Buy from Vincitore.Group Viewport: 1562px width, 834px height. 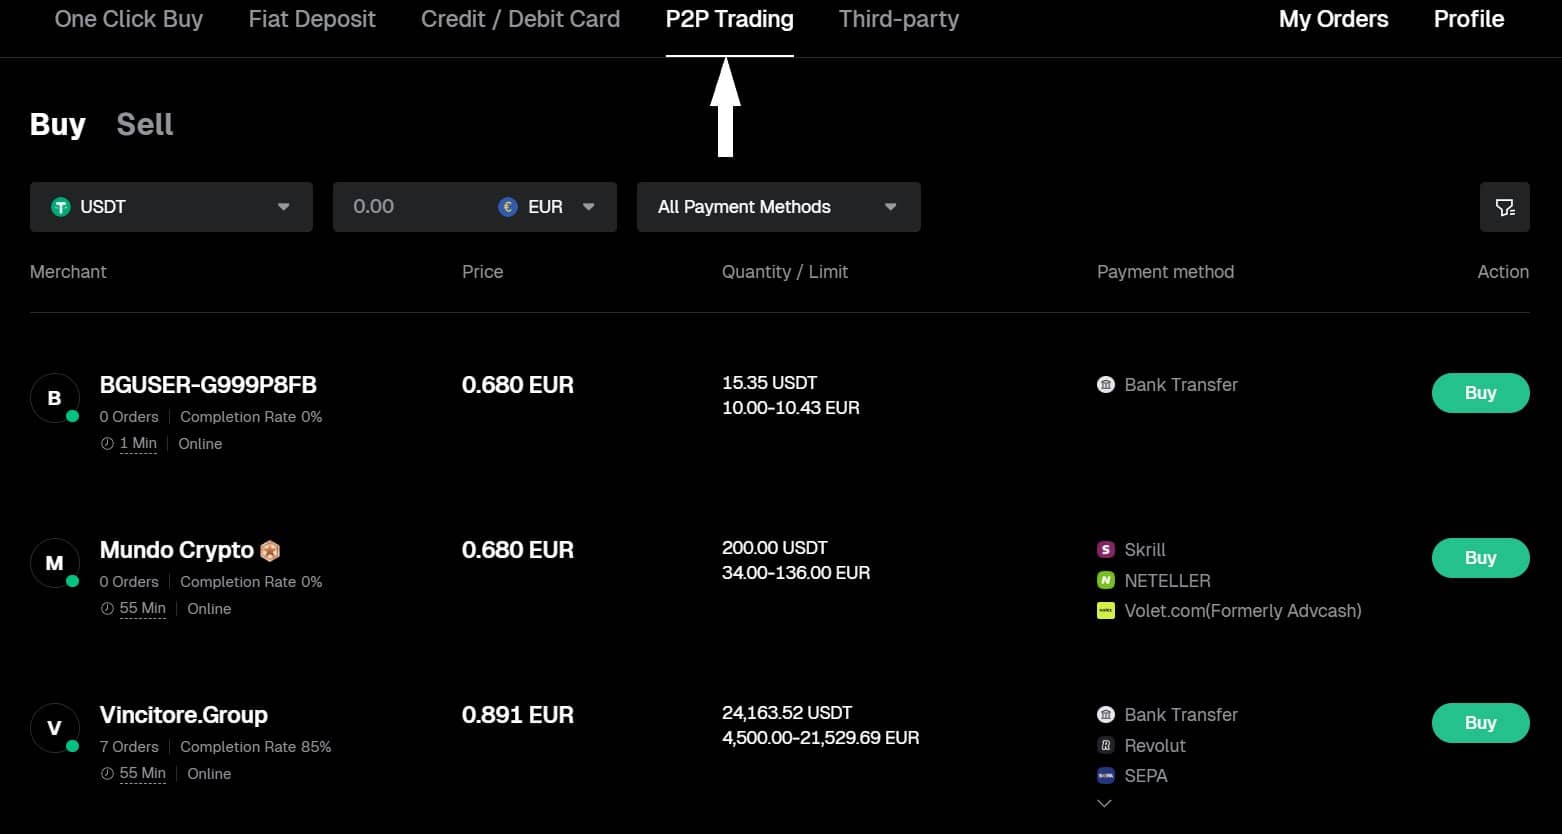coord(1481,723)
